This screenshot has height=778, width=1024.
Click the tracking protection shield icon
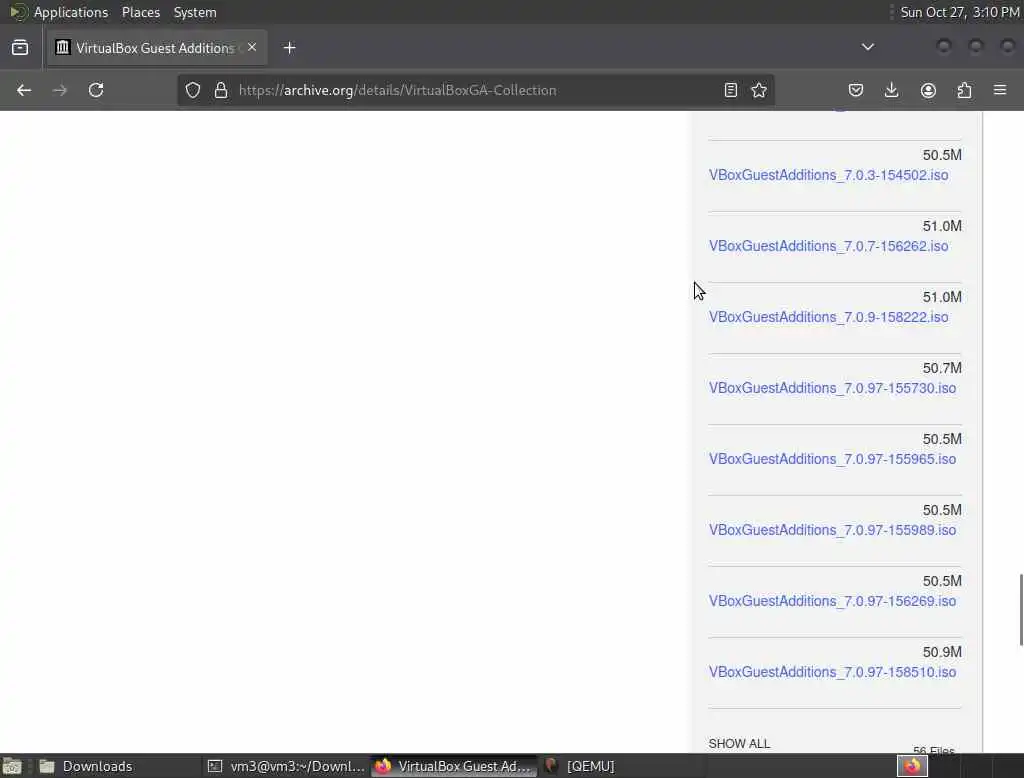tap(193, 90)
